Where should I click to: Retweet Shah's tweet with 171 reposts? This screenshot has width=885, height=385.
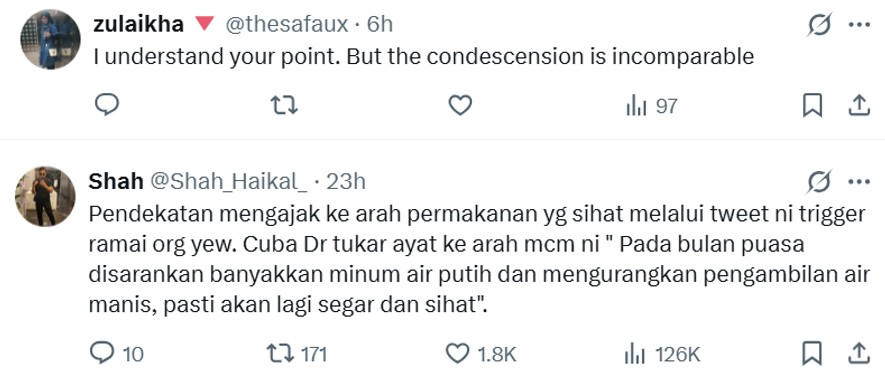pyautogui.click(x=297, y=354)
